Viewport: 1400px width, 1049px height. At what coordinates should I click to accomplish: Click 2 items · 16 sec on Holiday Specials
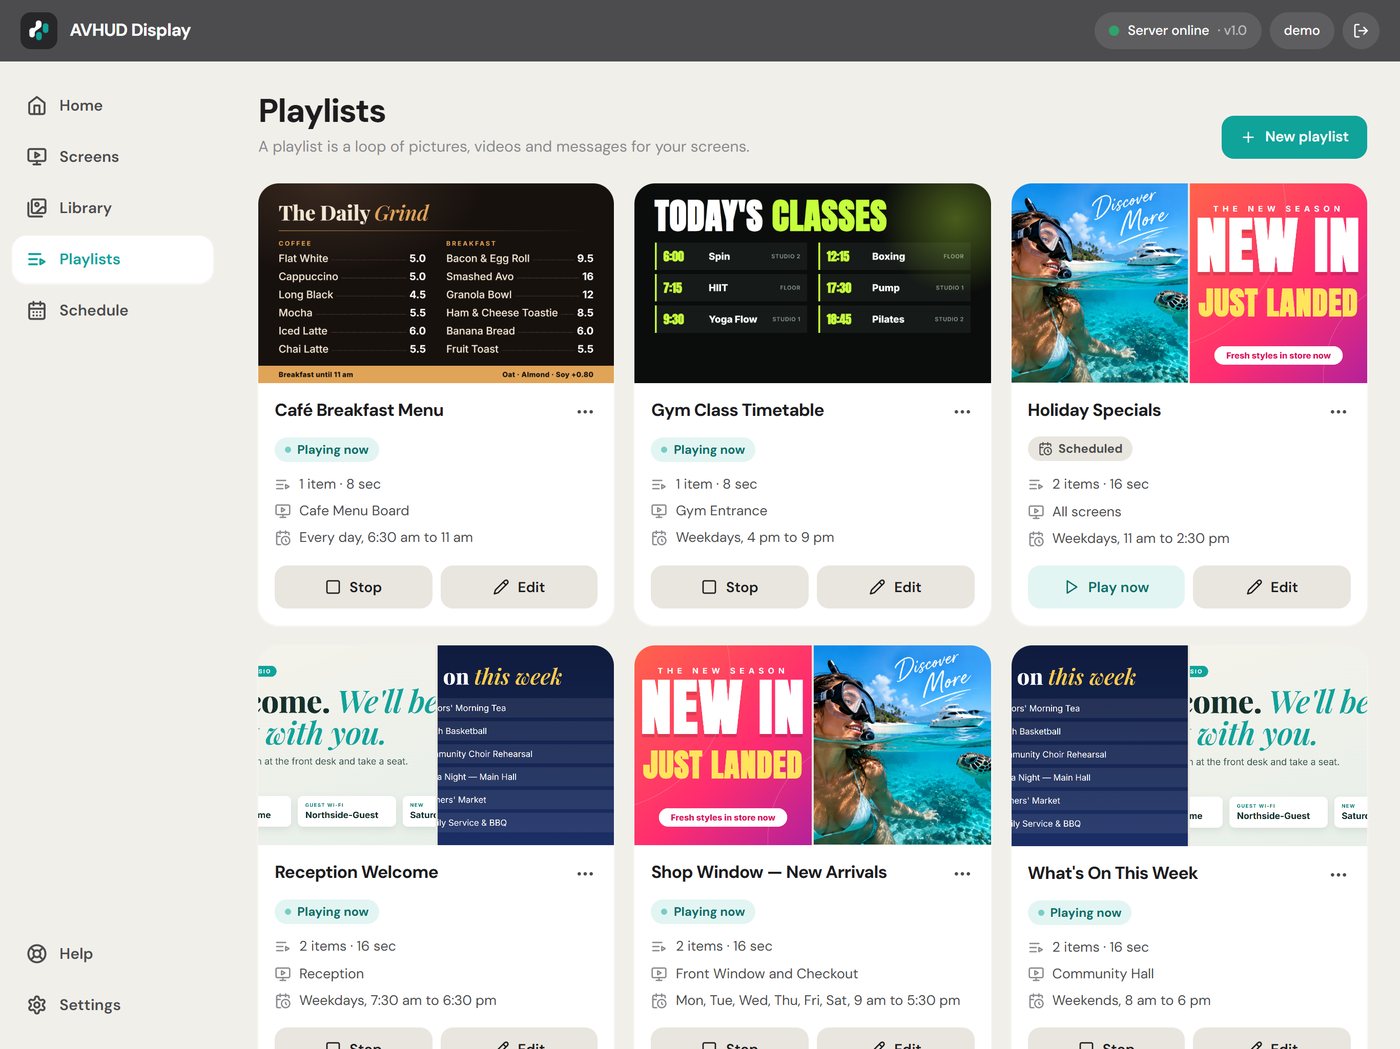click(1100, 484)
